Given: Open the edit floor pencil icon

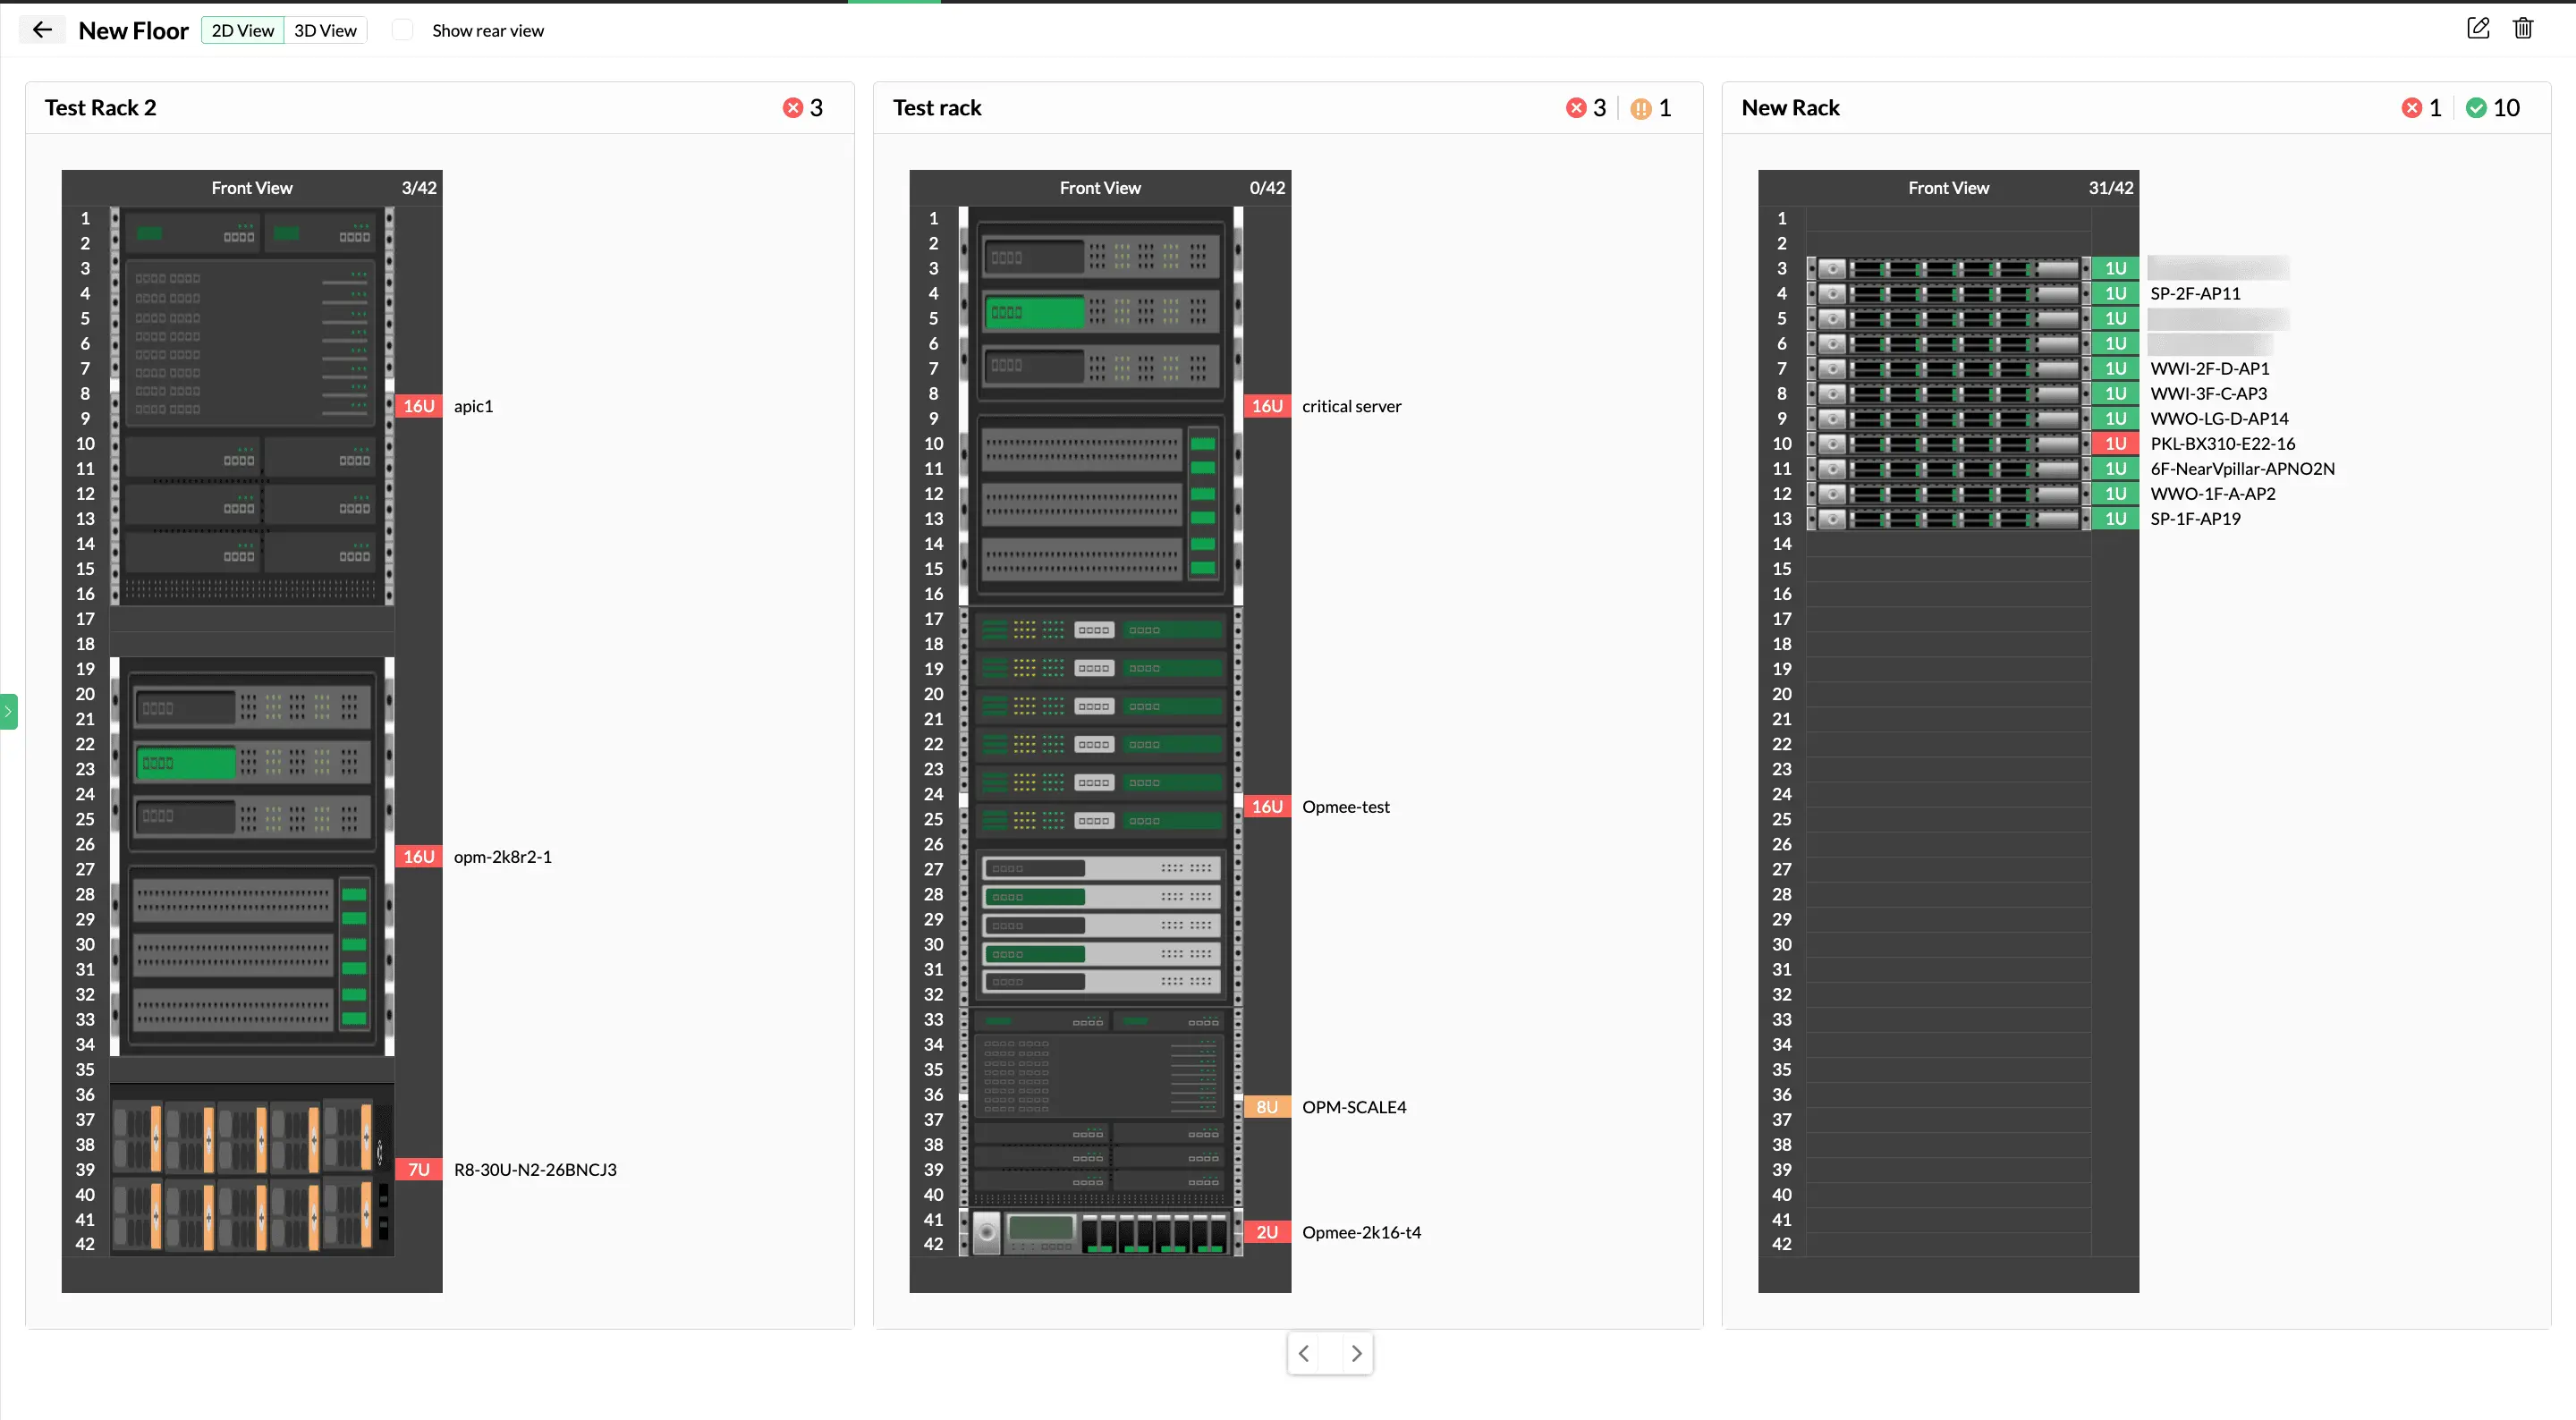Looking at the screenshot, I should click(2479, 28).
